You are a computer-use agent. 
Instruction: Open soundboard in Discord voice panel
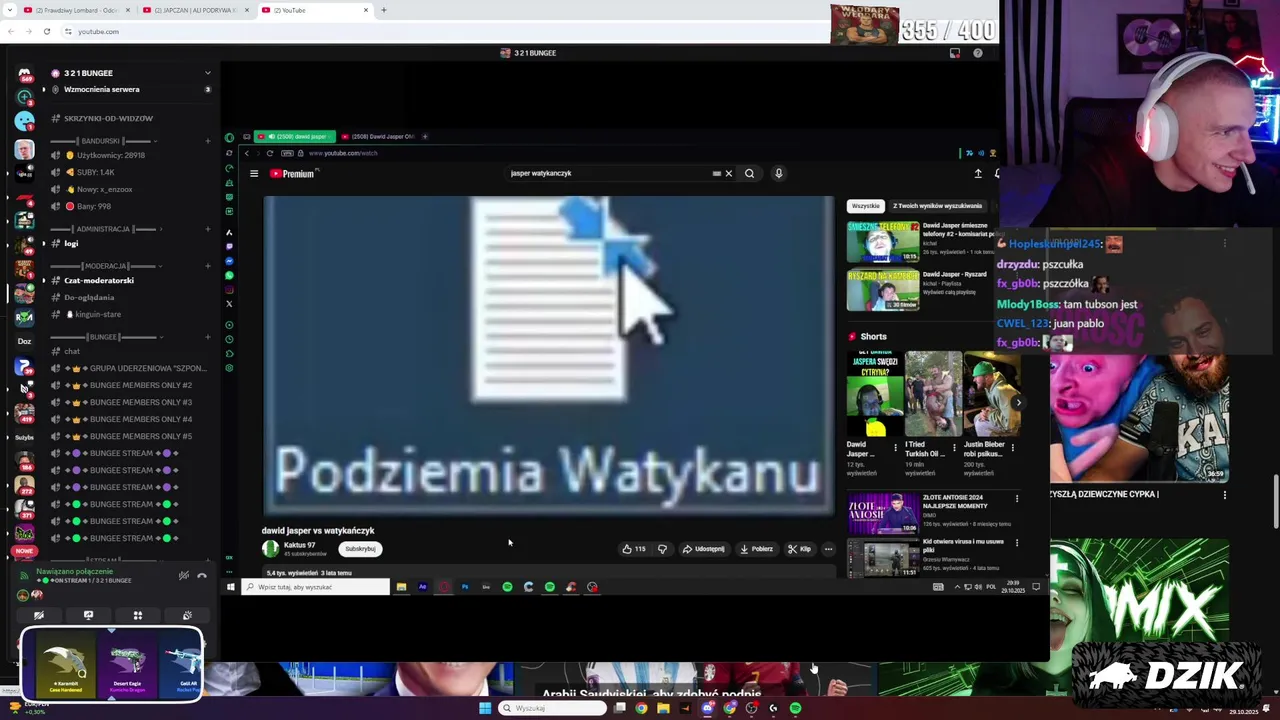point(187,615)
